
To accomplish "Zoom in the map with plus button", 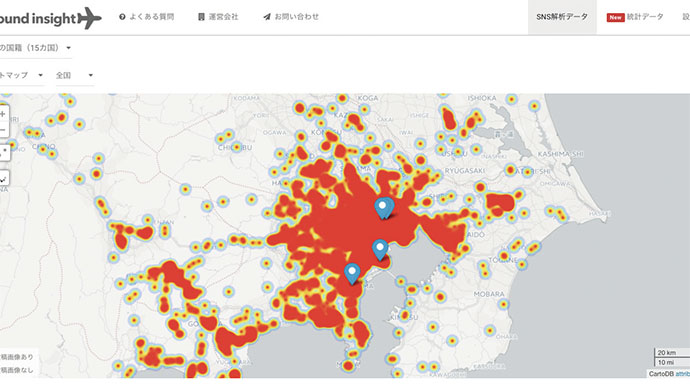I will pyautogui.click(x=3, y=114).
